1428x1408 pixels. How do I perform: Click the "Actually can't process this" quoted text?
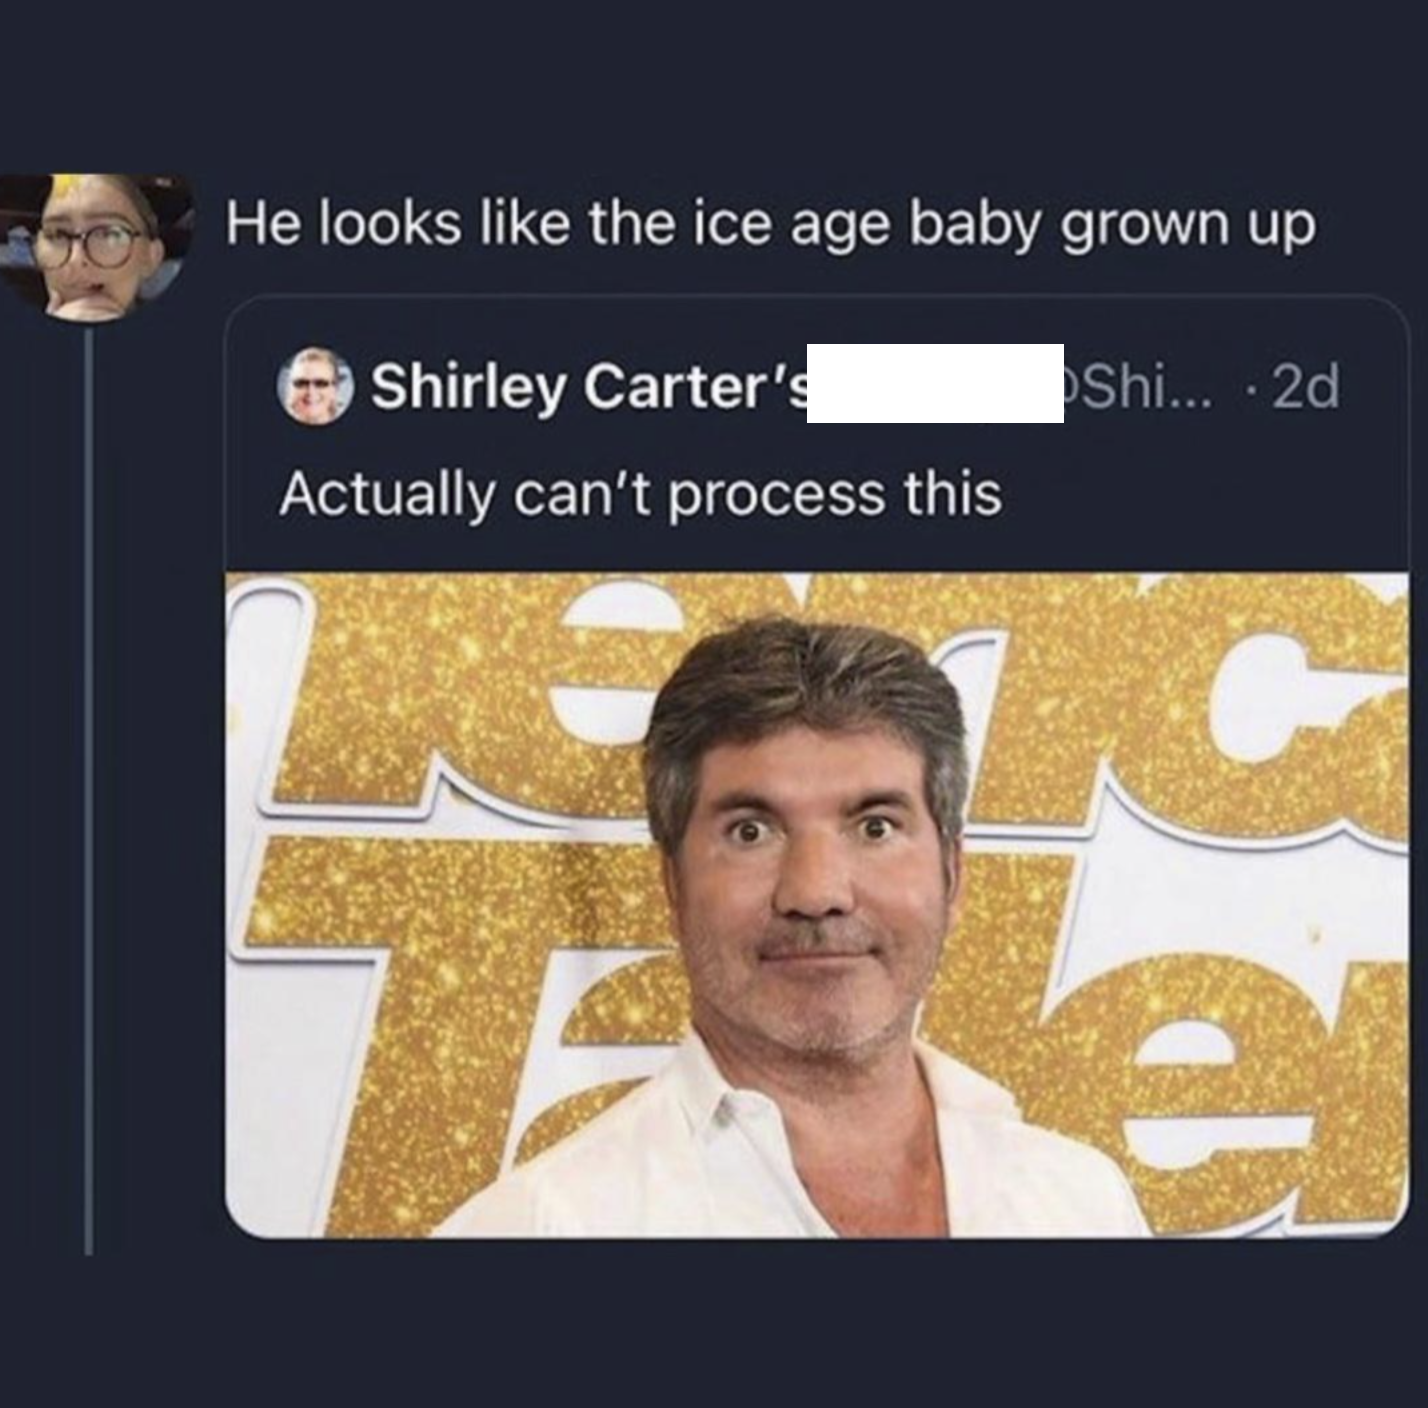(x=640, y=494)
